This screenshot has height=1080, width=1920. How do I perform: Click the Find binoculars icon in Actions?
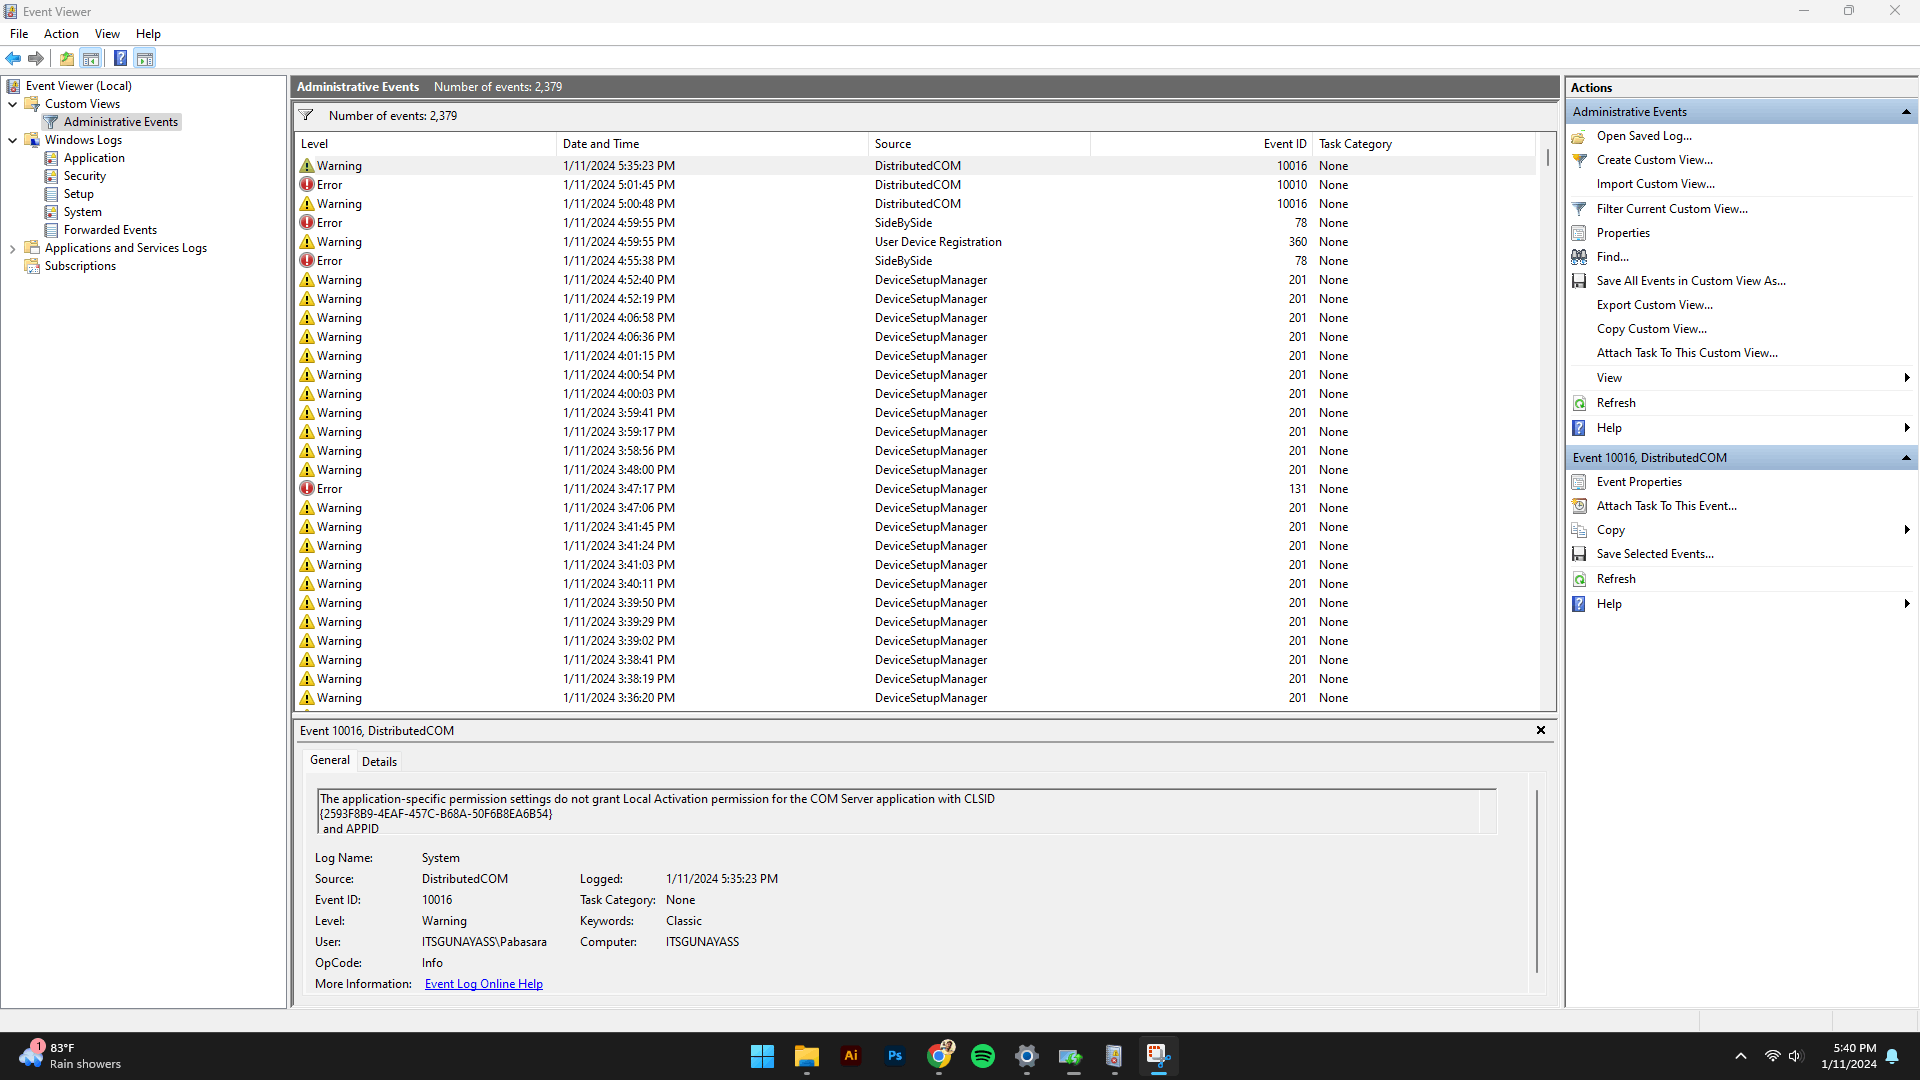pyautogui.click(x=1579, y=257)
